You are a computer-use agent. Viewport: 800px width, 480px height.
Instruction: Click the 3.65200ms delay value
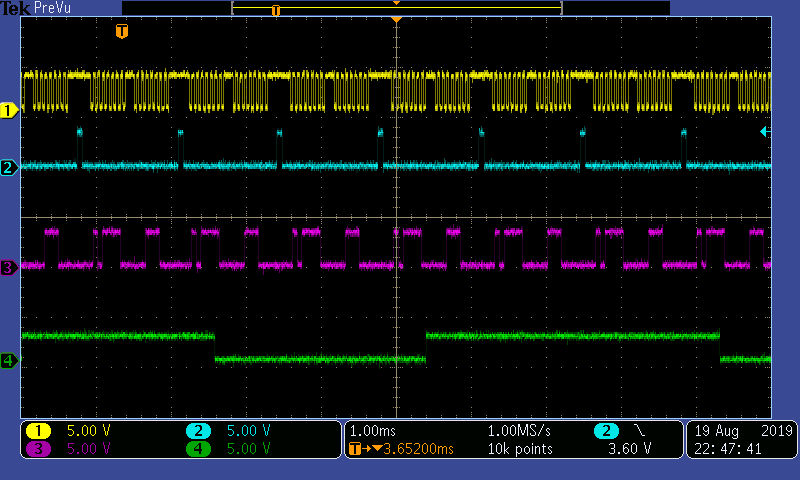[418, 449]
